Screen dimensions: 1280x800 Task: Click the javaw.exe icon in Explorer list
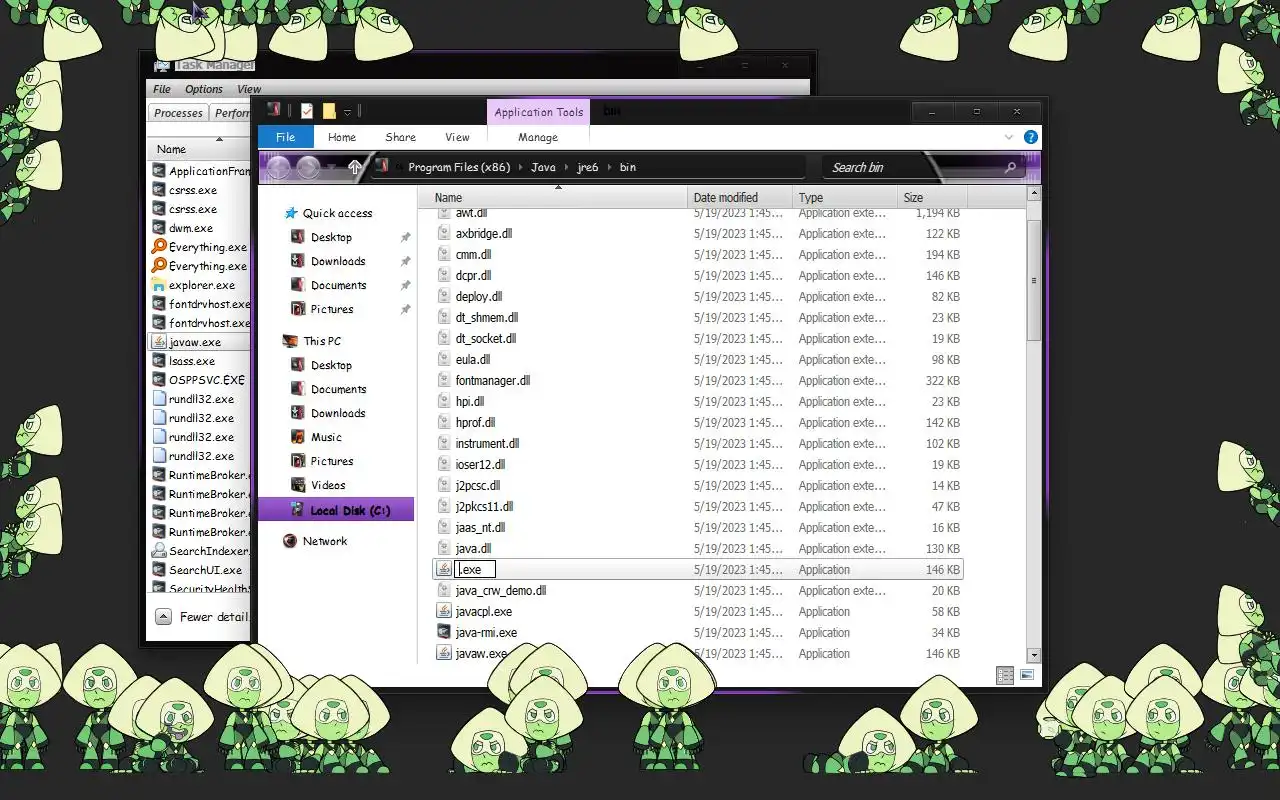point(445,653)
